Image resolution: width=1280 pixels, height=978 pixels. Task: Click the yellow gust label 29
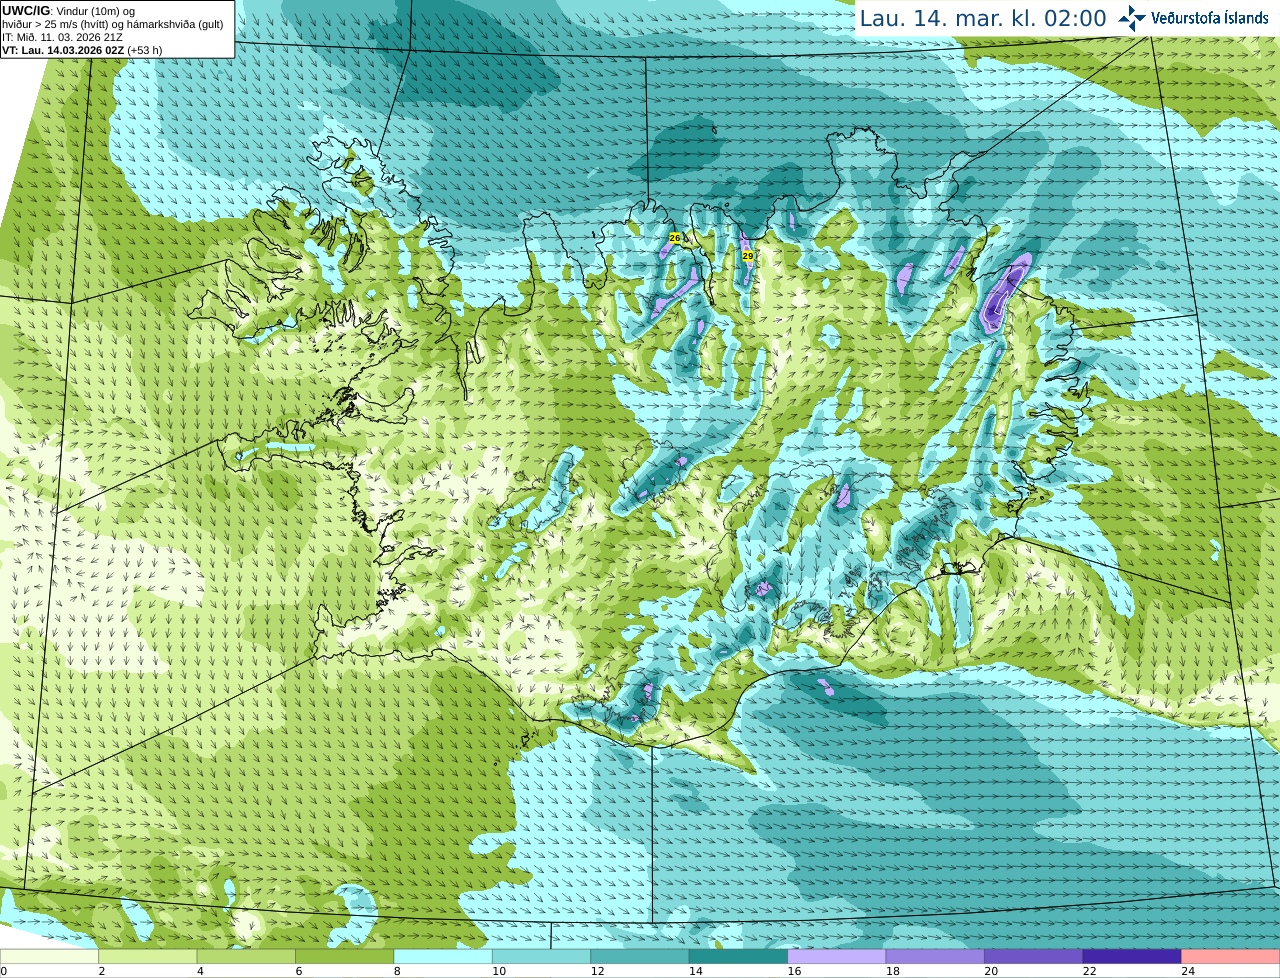pyautogui.click(x=748, y=256)
